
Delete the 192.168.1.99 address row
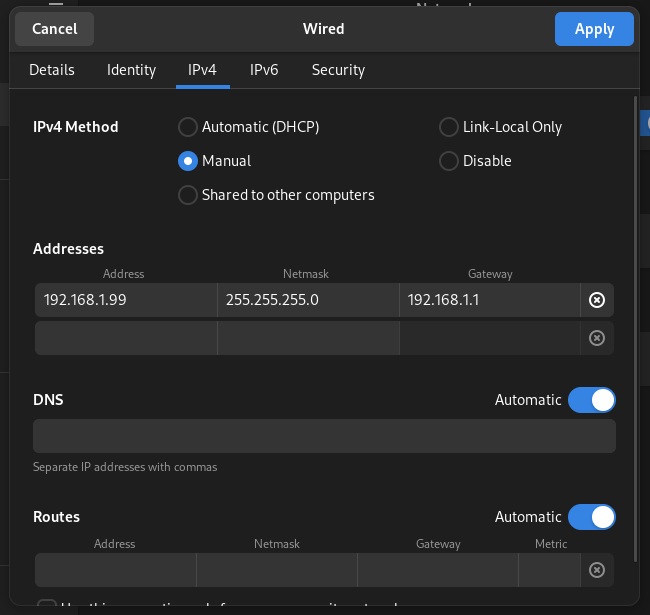pyautogui.click(x=597, y=300)
